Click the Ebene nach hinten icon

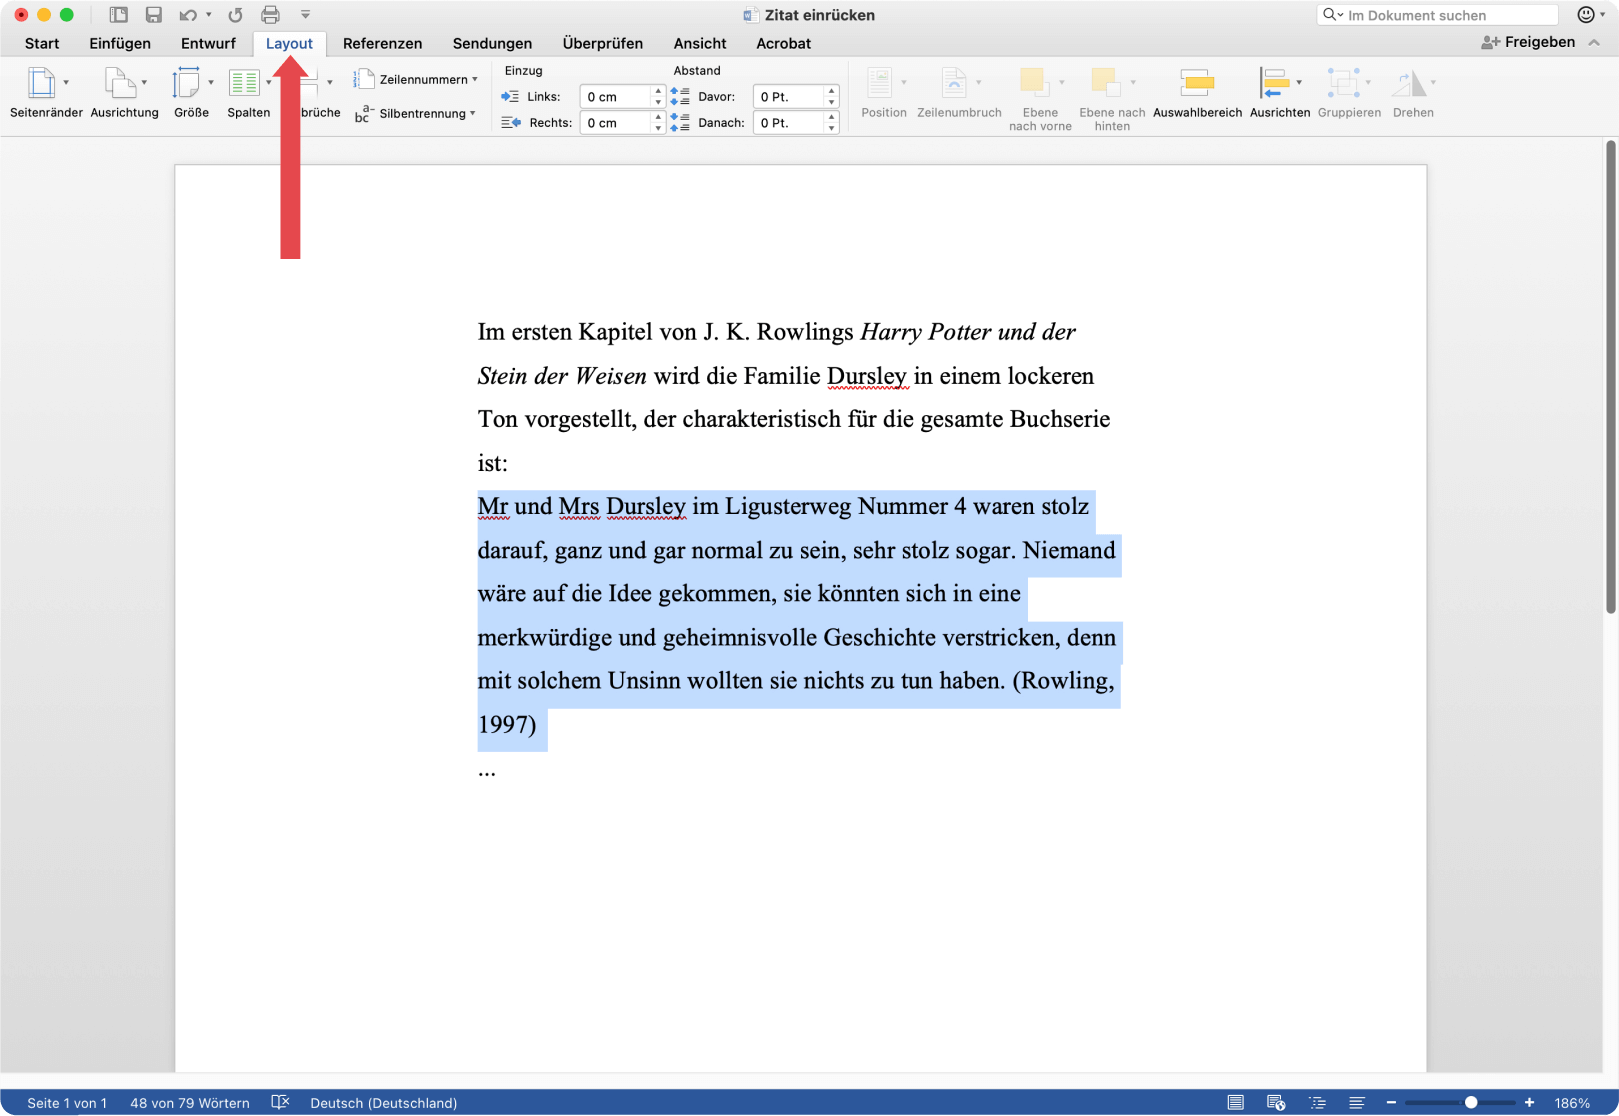1105,83
